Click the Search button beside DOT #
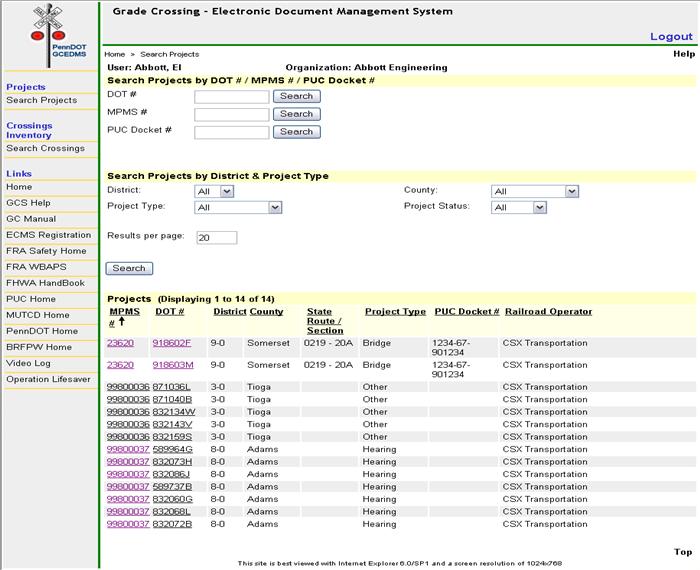 click(x=297, y=96)
